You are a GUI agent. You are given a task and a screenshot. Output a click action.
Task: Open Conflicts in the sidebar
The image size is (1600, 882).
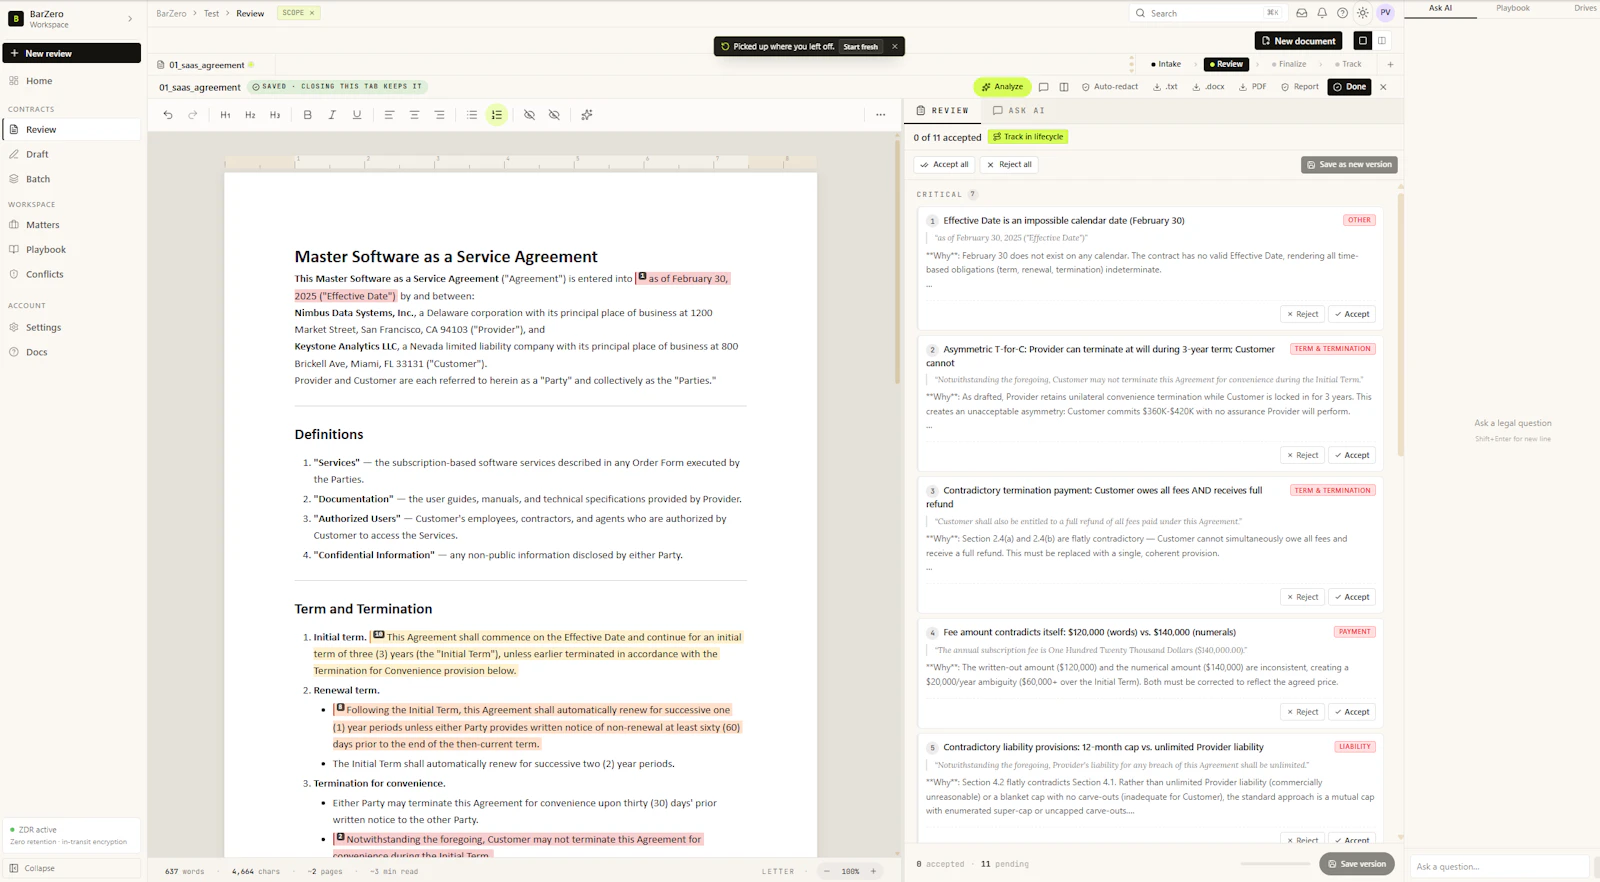pos(72,274)
